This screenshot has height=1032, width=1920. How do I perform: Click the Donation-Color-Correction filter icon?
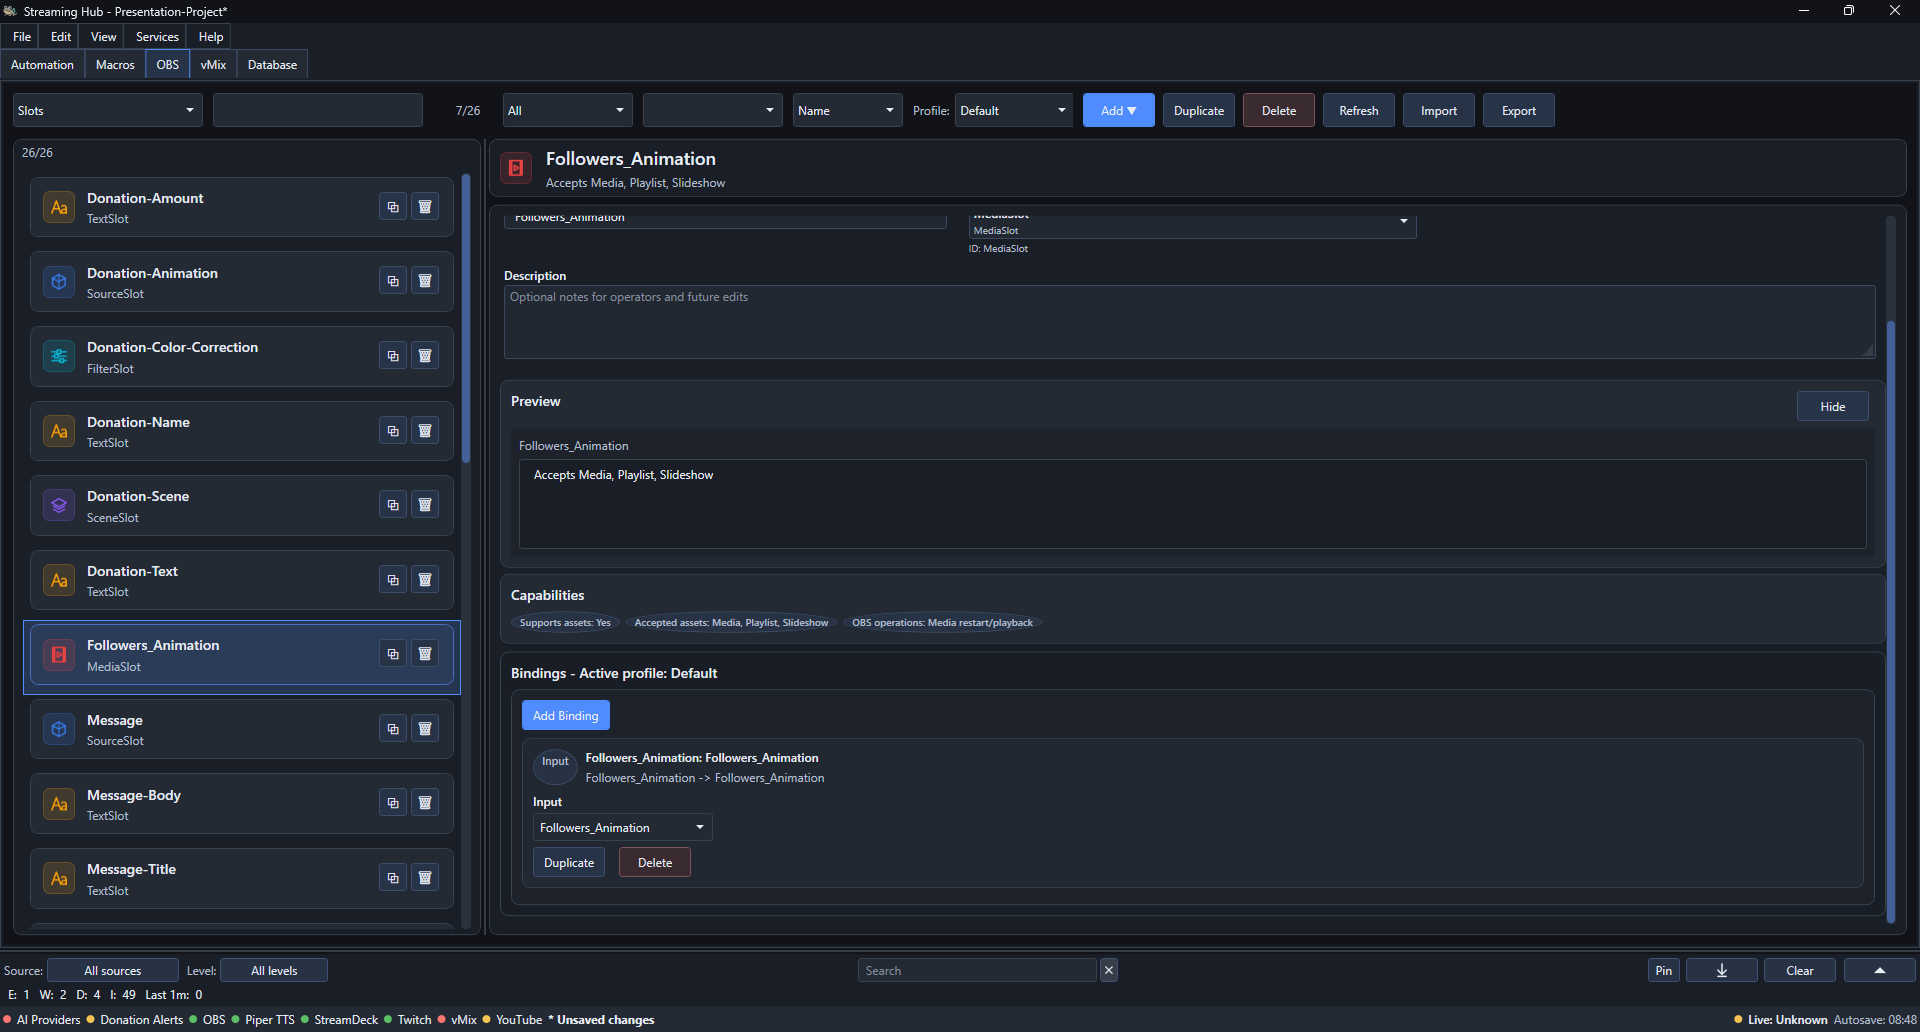[x=59, y=356]
